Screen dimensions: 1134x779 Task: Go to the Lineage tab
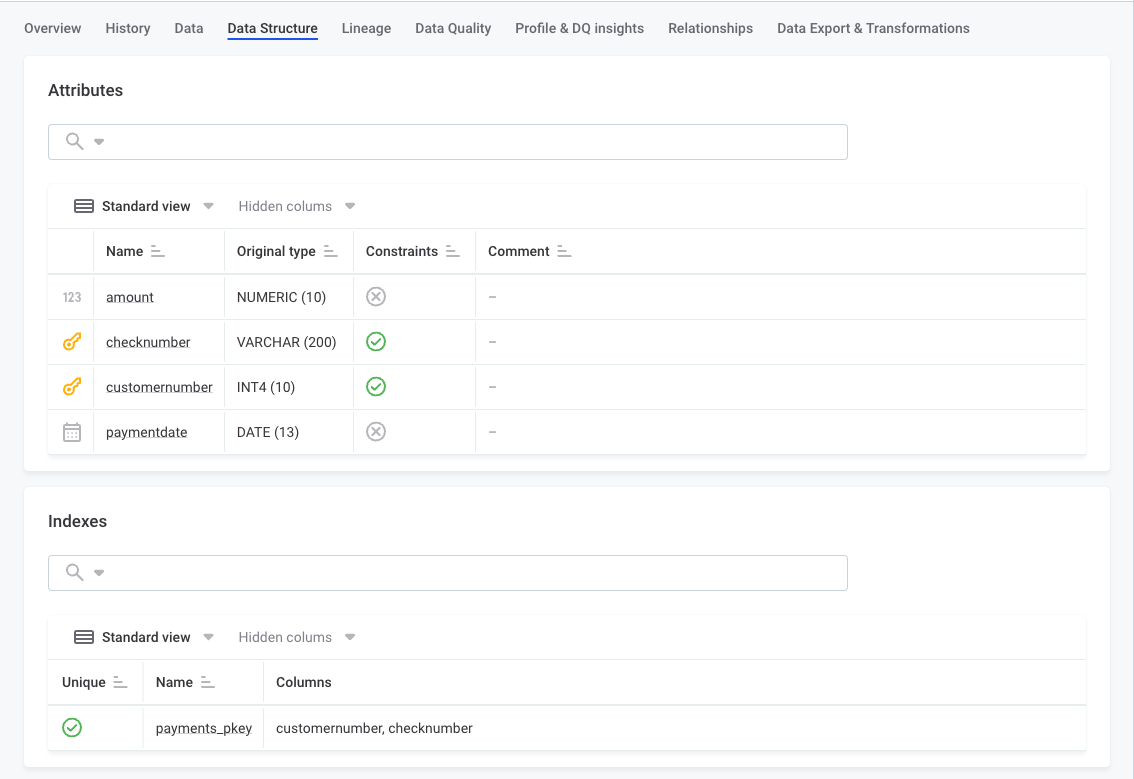pos(367,28)
